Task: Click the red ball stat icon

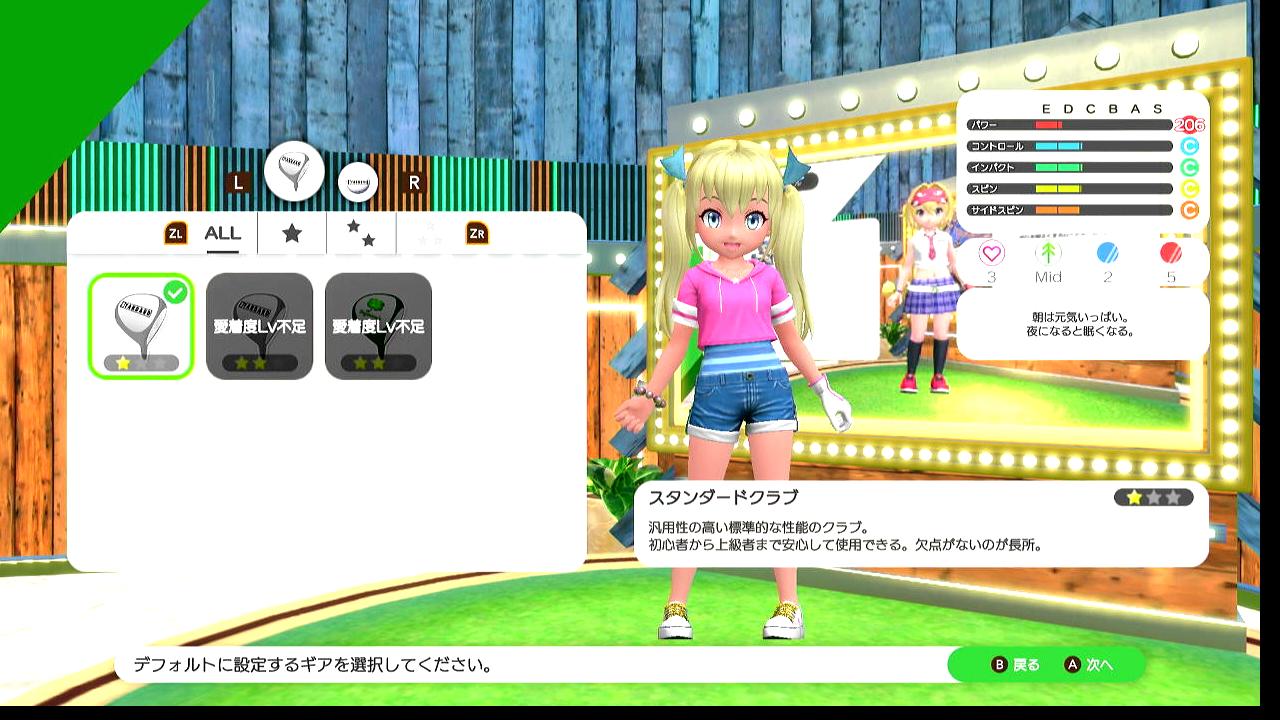Action: point(1170,253)
